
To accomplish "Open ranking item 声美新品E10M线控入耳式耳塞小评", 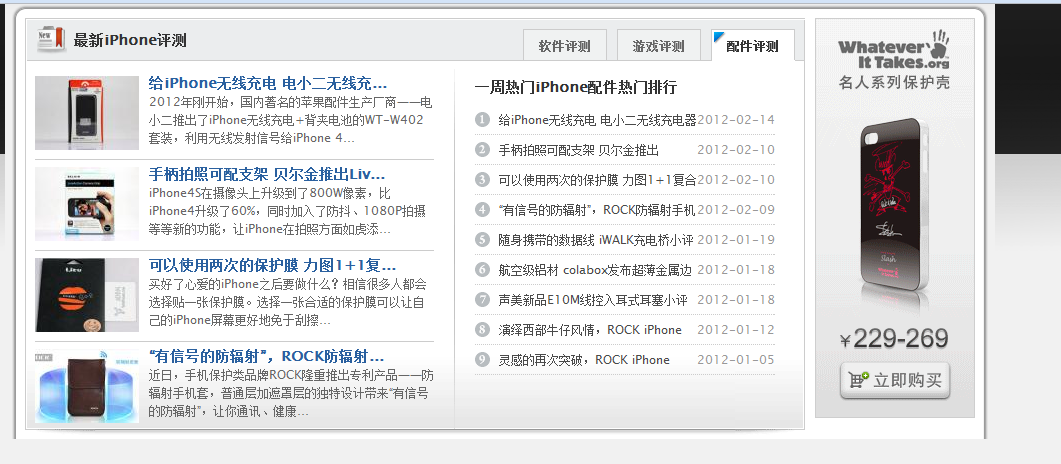I will (593, 299).
